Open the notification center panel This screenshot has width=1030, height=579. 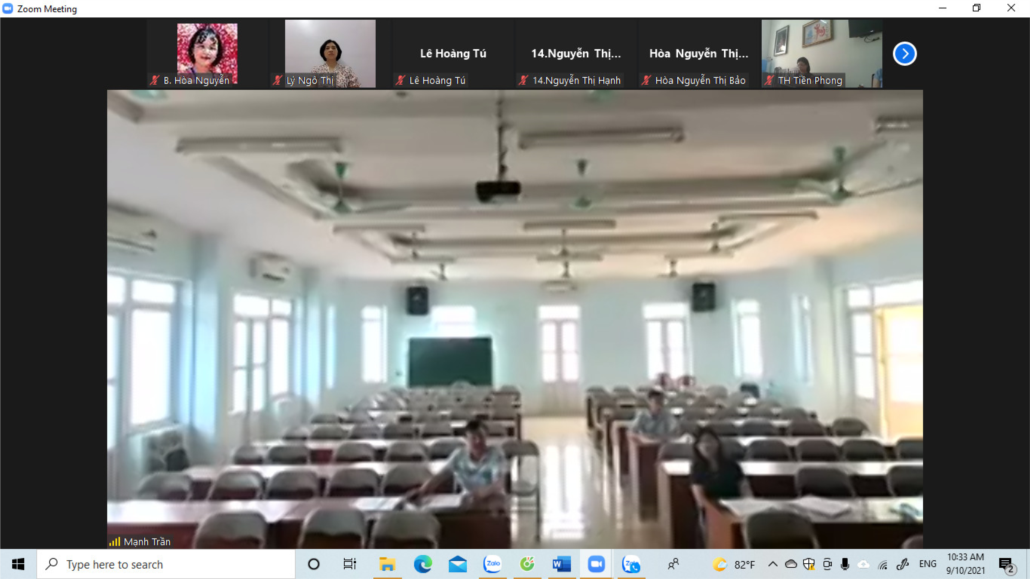point(1007,565)
